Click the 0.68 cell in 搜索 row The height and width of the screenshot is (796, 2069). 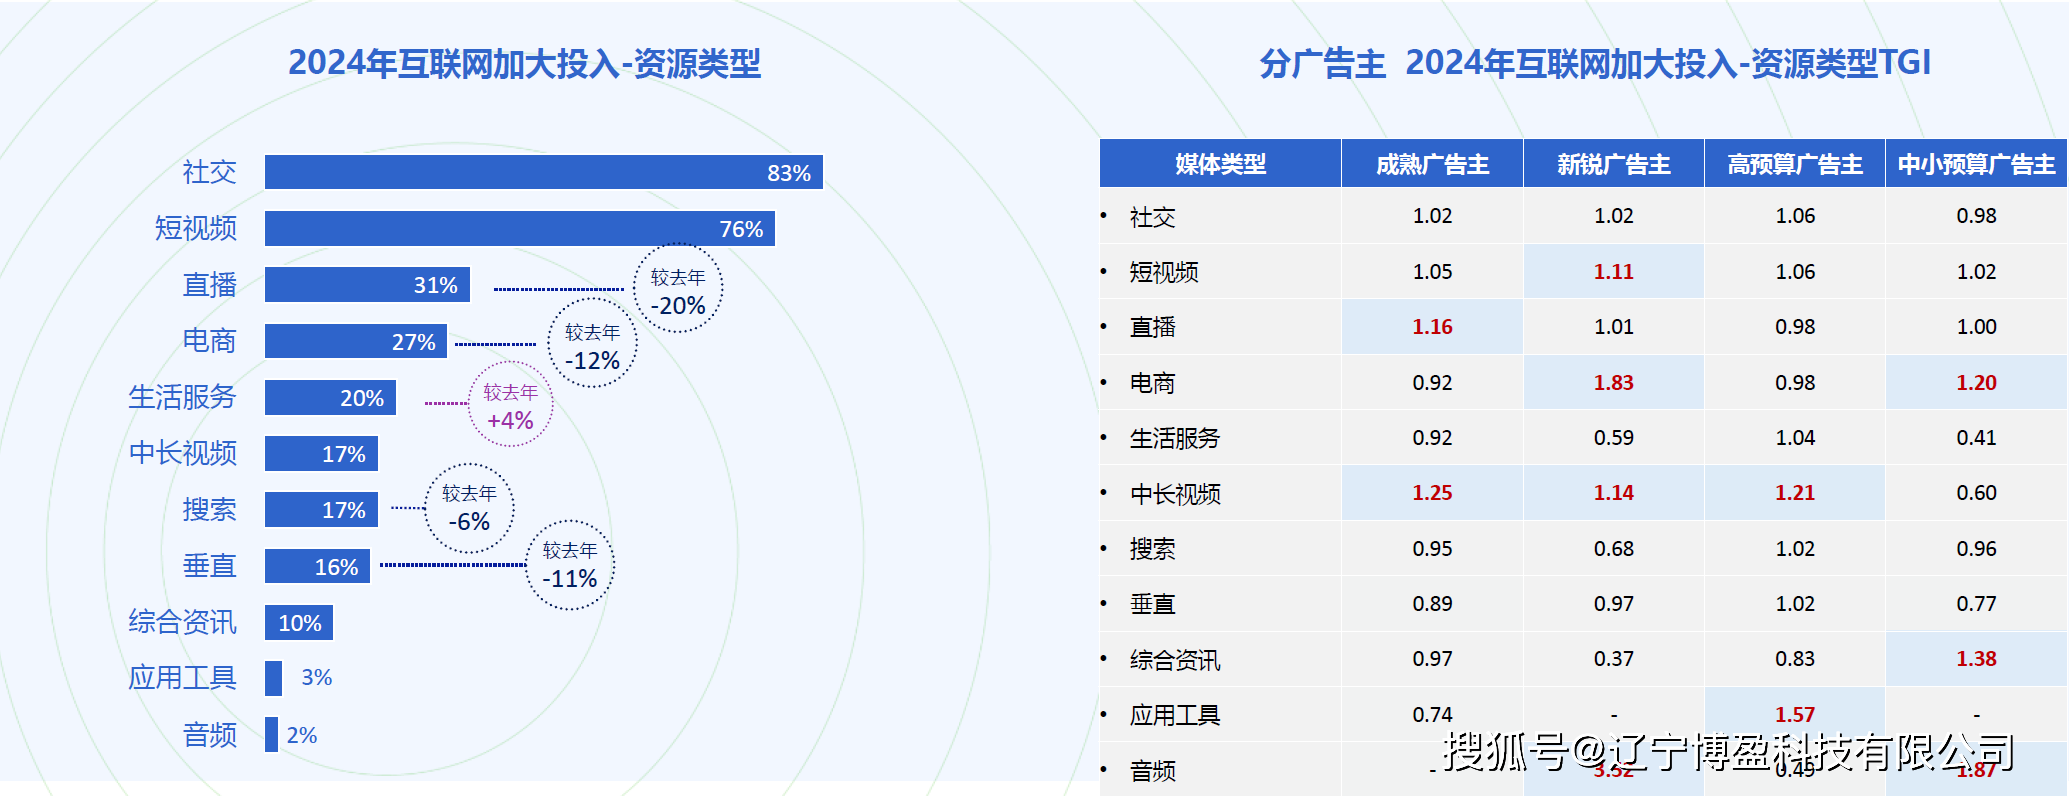coord(1614,549)
